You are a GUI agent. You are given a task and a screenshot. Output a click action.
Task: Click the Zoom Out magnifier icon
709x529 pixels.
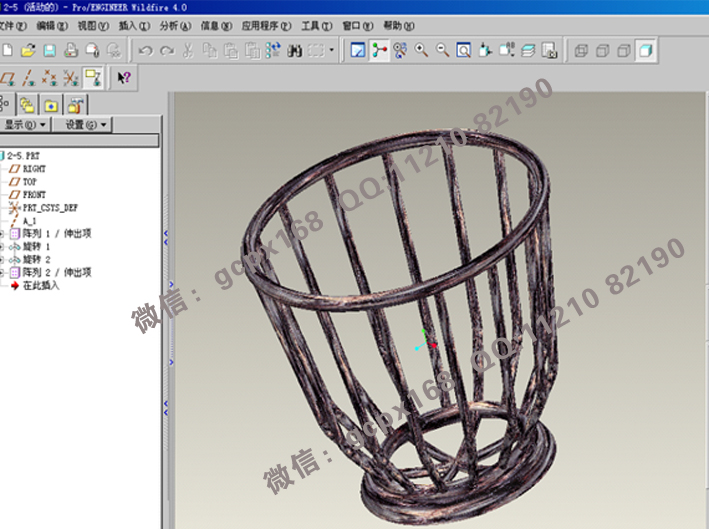tap(442, 49)
